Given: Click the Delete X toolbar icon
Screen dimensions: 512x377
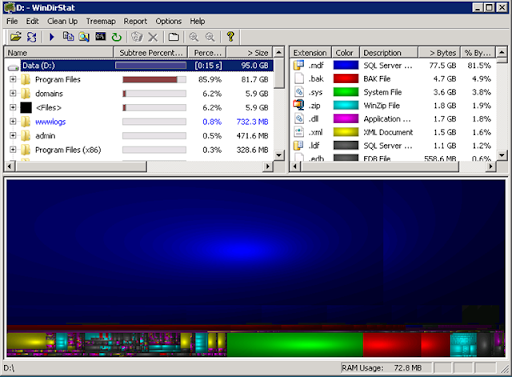Looking at the screenshot, I should pos(153,37).
